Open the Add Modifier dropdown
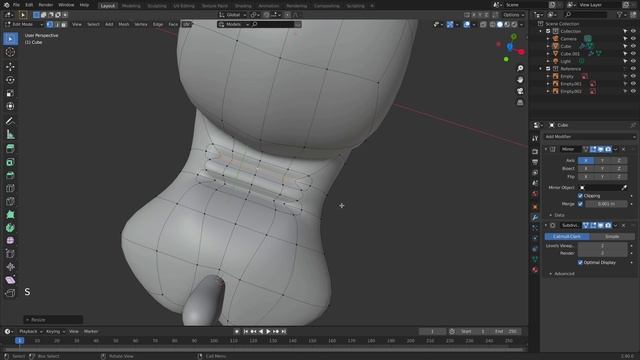This screenshot has height=360, width=640. point(590,137)
